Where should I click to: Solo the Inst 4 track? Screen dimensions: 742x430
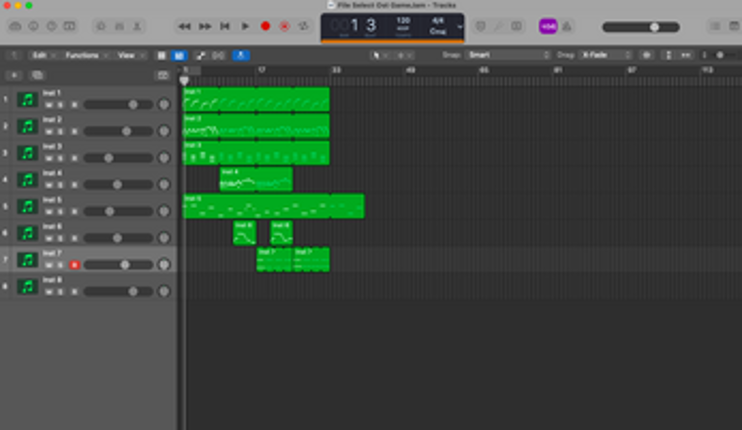[60, 185]
